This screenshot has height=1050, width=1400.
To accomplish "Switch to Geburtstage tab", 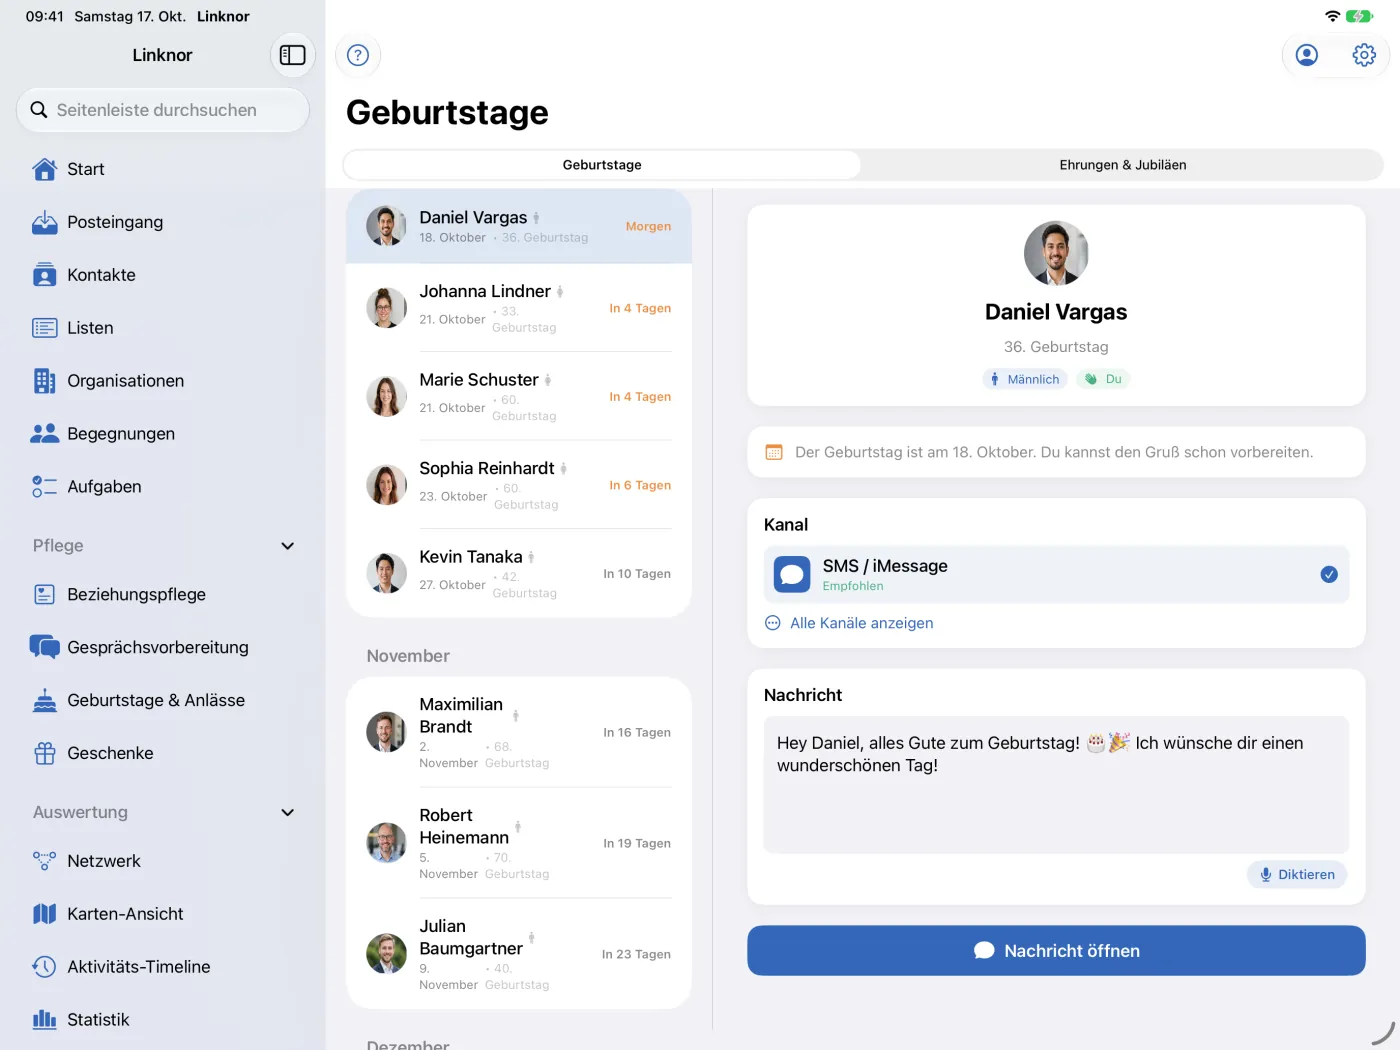I will [602, 165].
